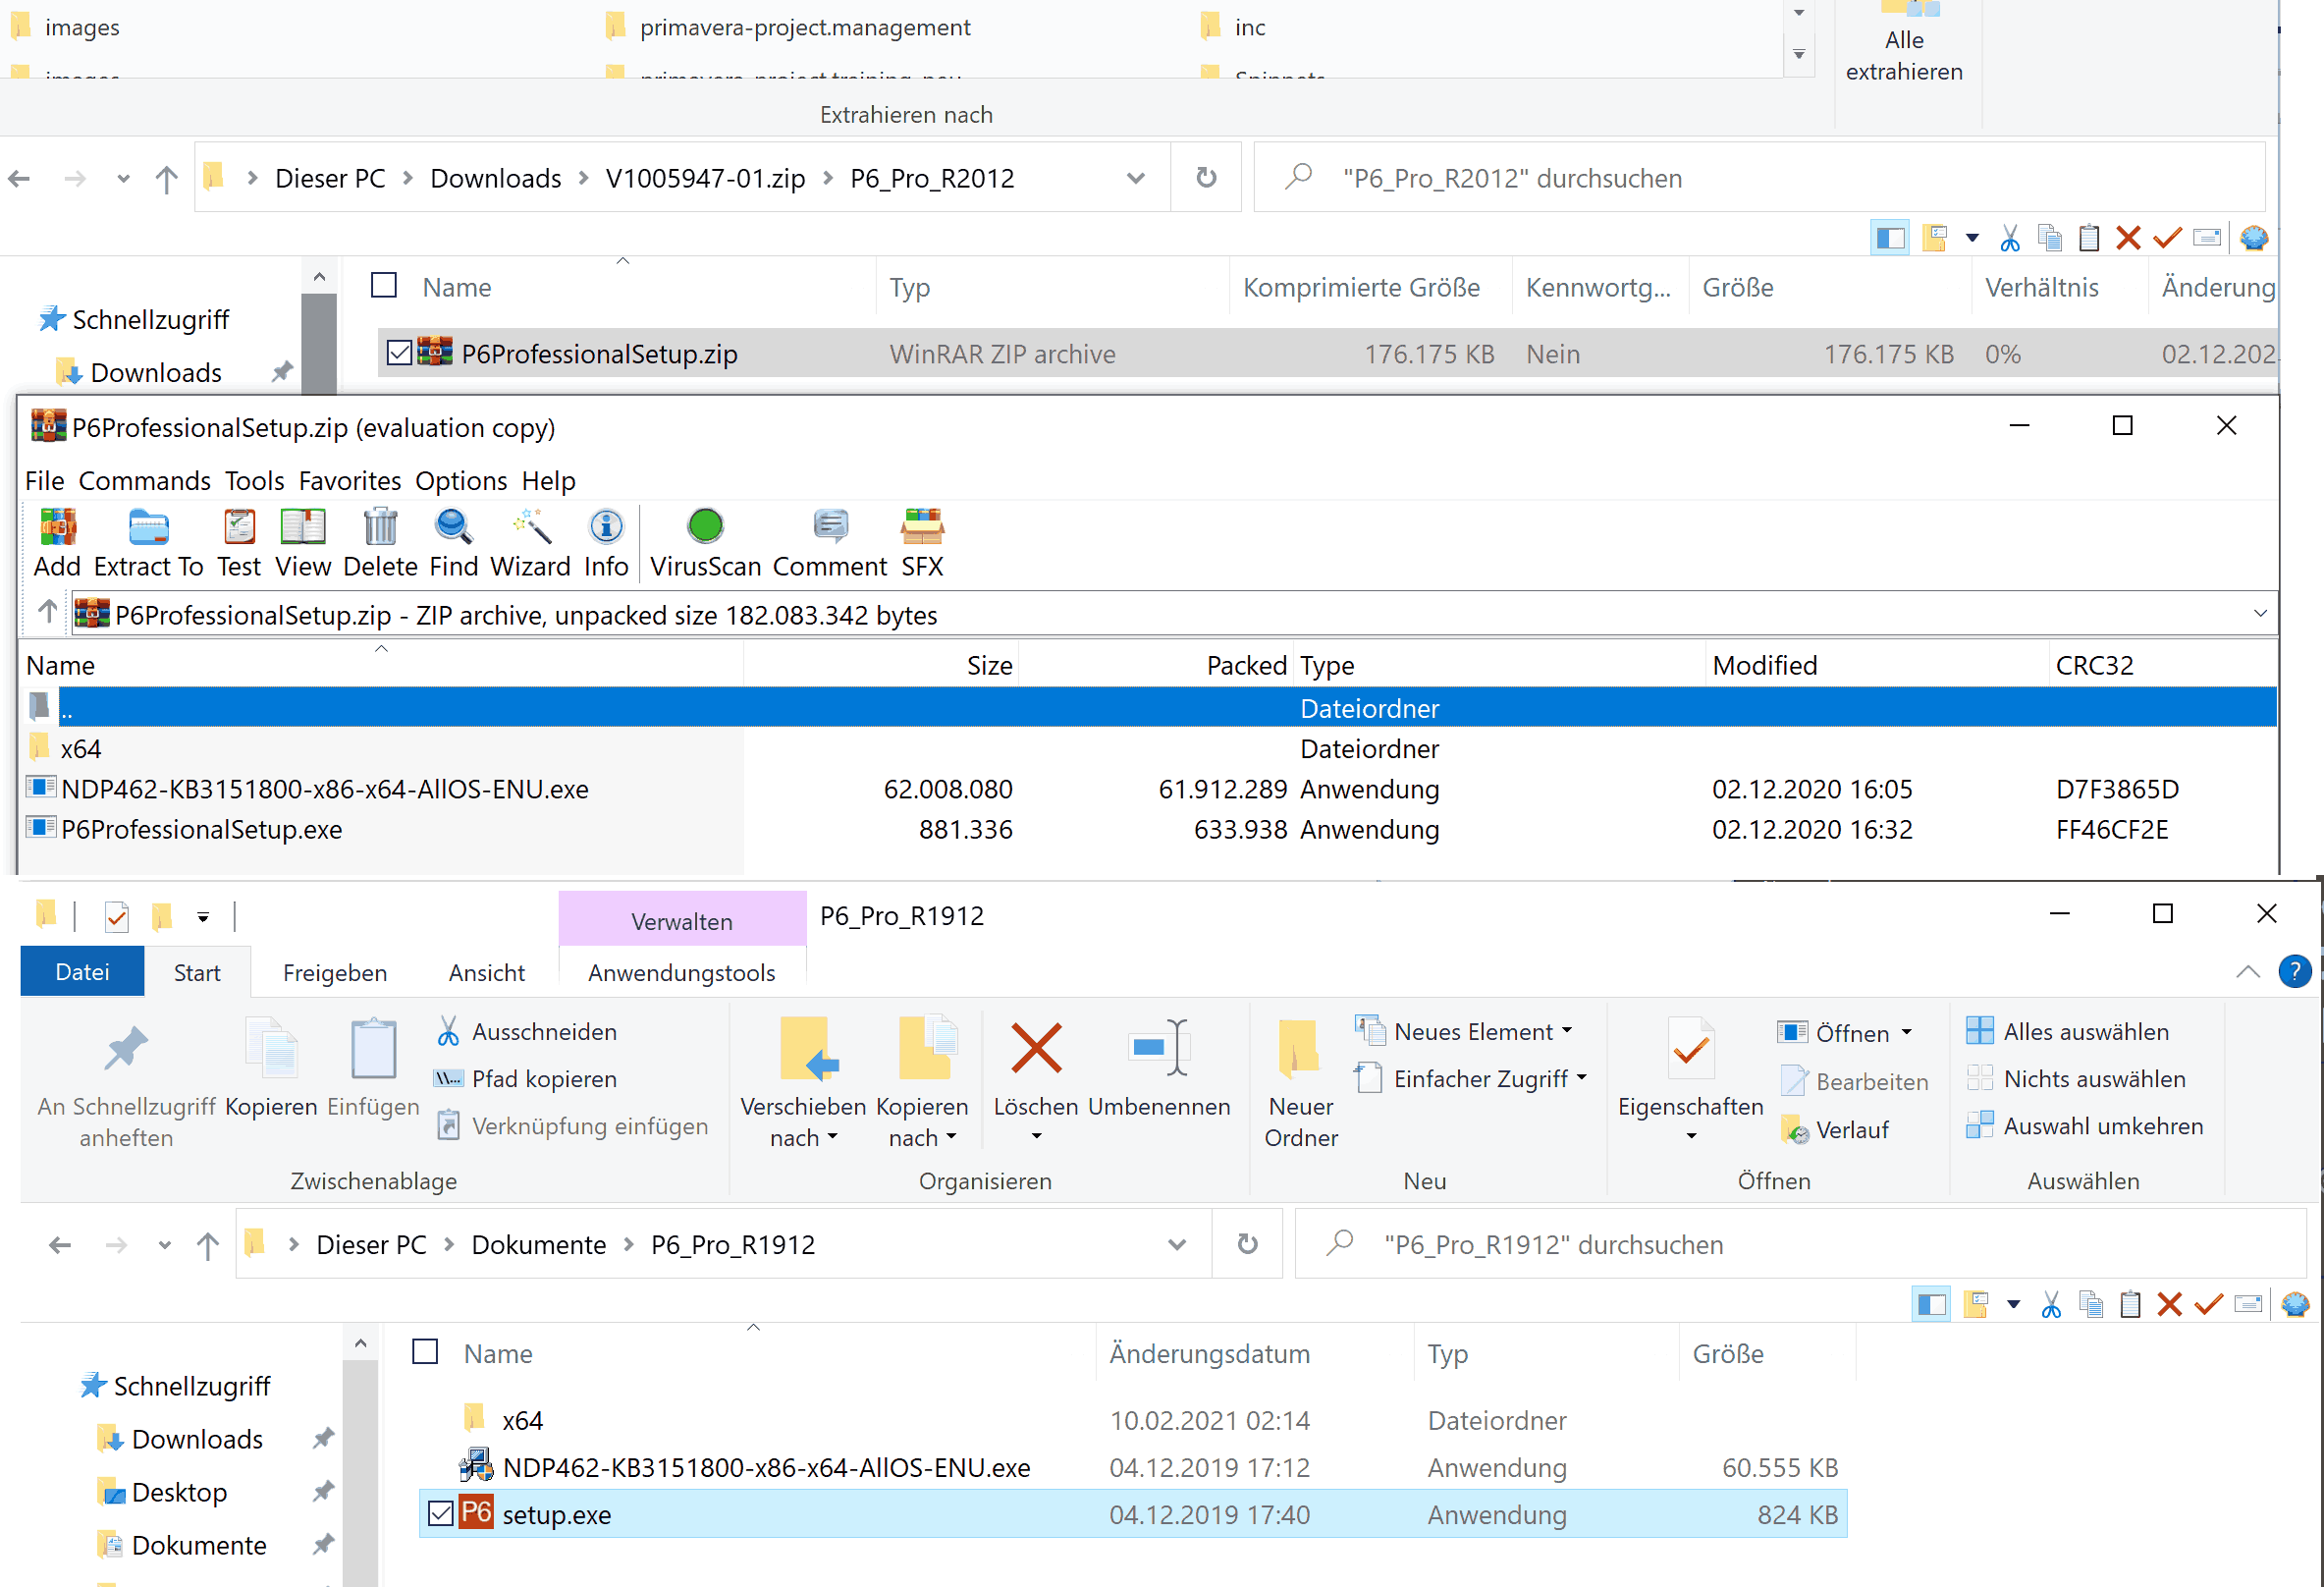This screenshot has width=2324, height=1587.
Task: Uncheck the setup.exe checkbox
Action: click(x=440, y=1514)
